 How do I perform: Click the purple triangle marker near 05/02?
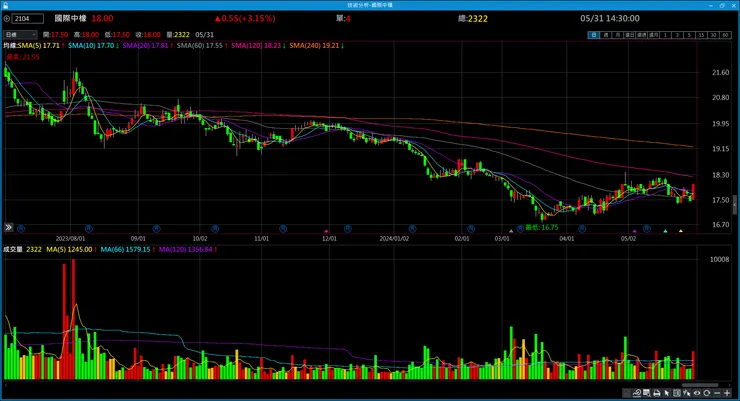[634, 231]
